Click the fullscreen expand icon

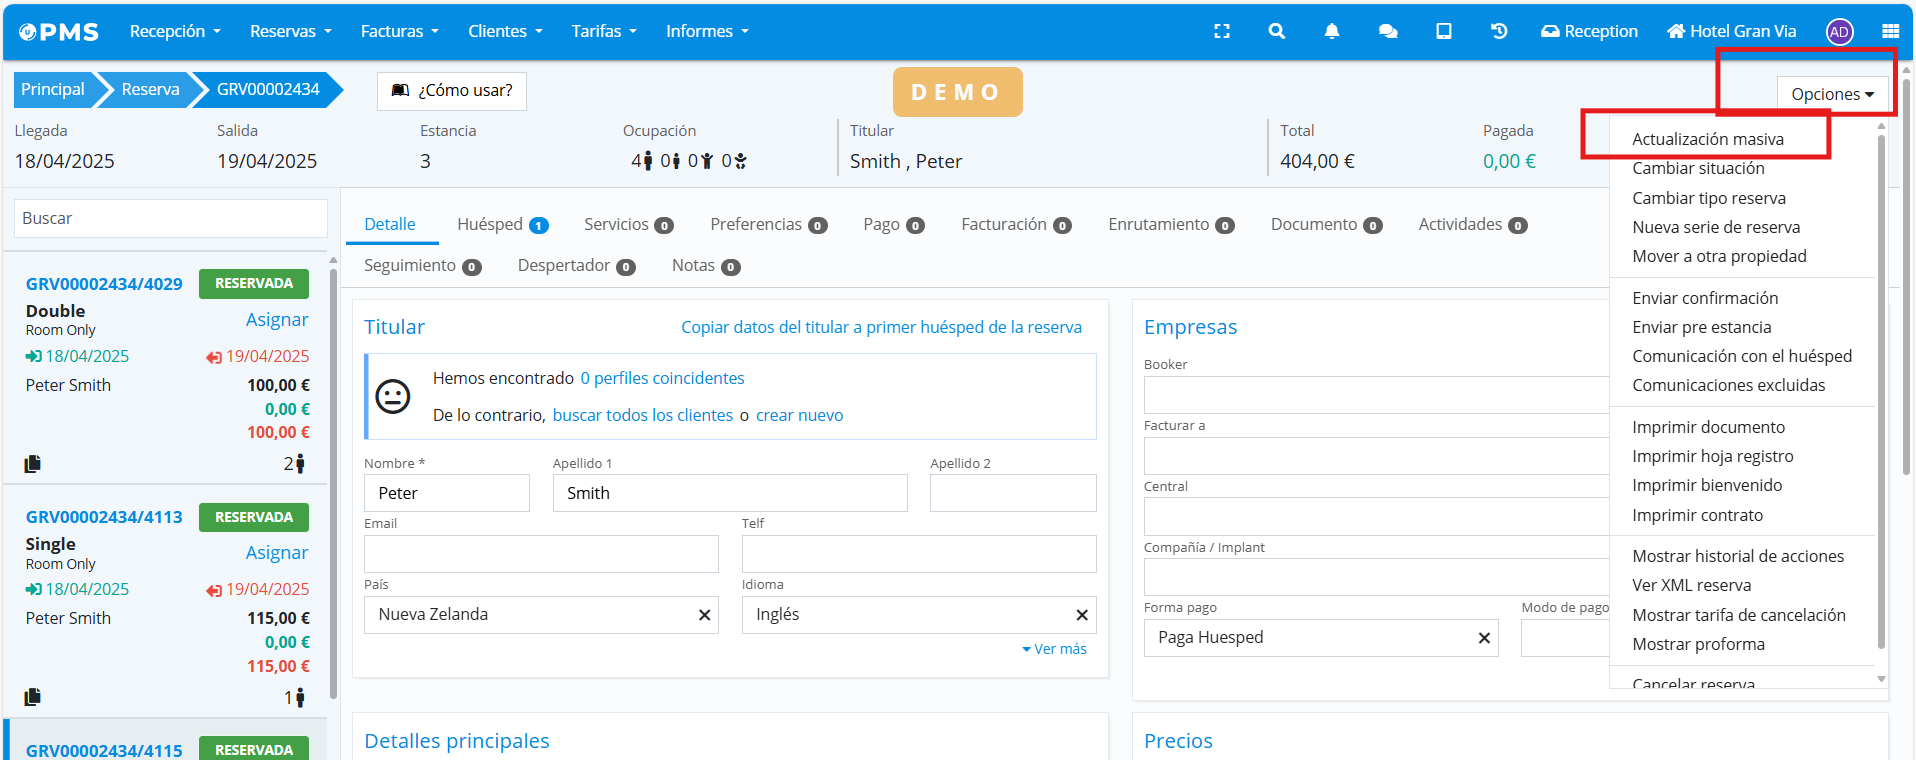coord(1221,31)
